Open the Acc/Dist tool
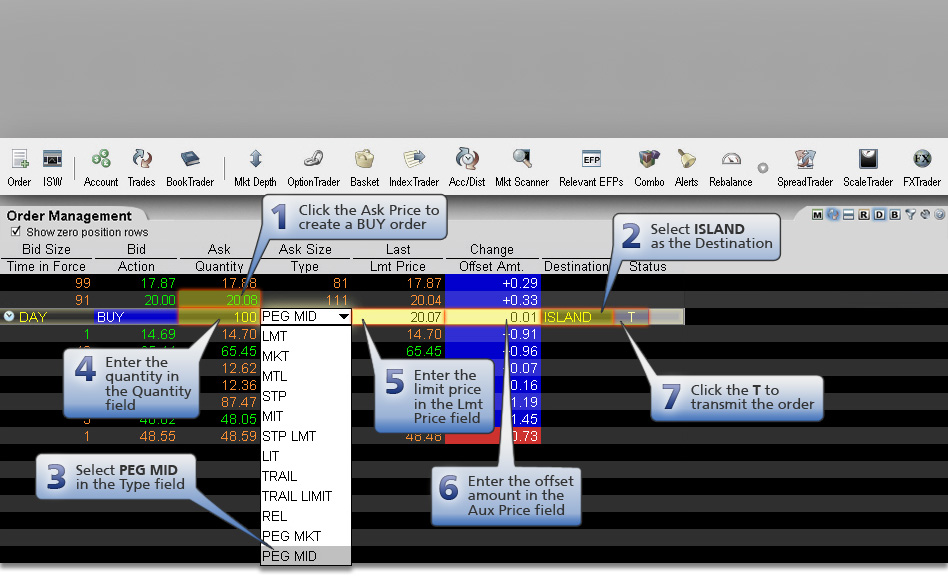This screenshot has width=948, height=580. pyautogui.click(x=467, y=168)
